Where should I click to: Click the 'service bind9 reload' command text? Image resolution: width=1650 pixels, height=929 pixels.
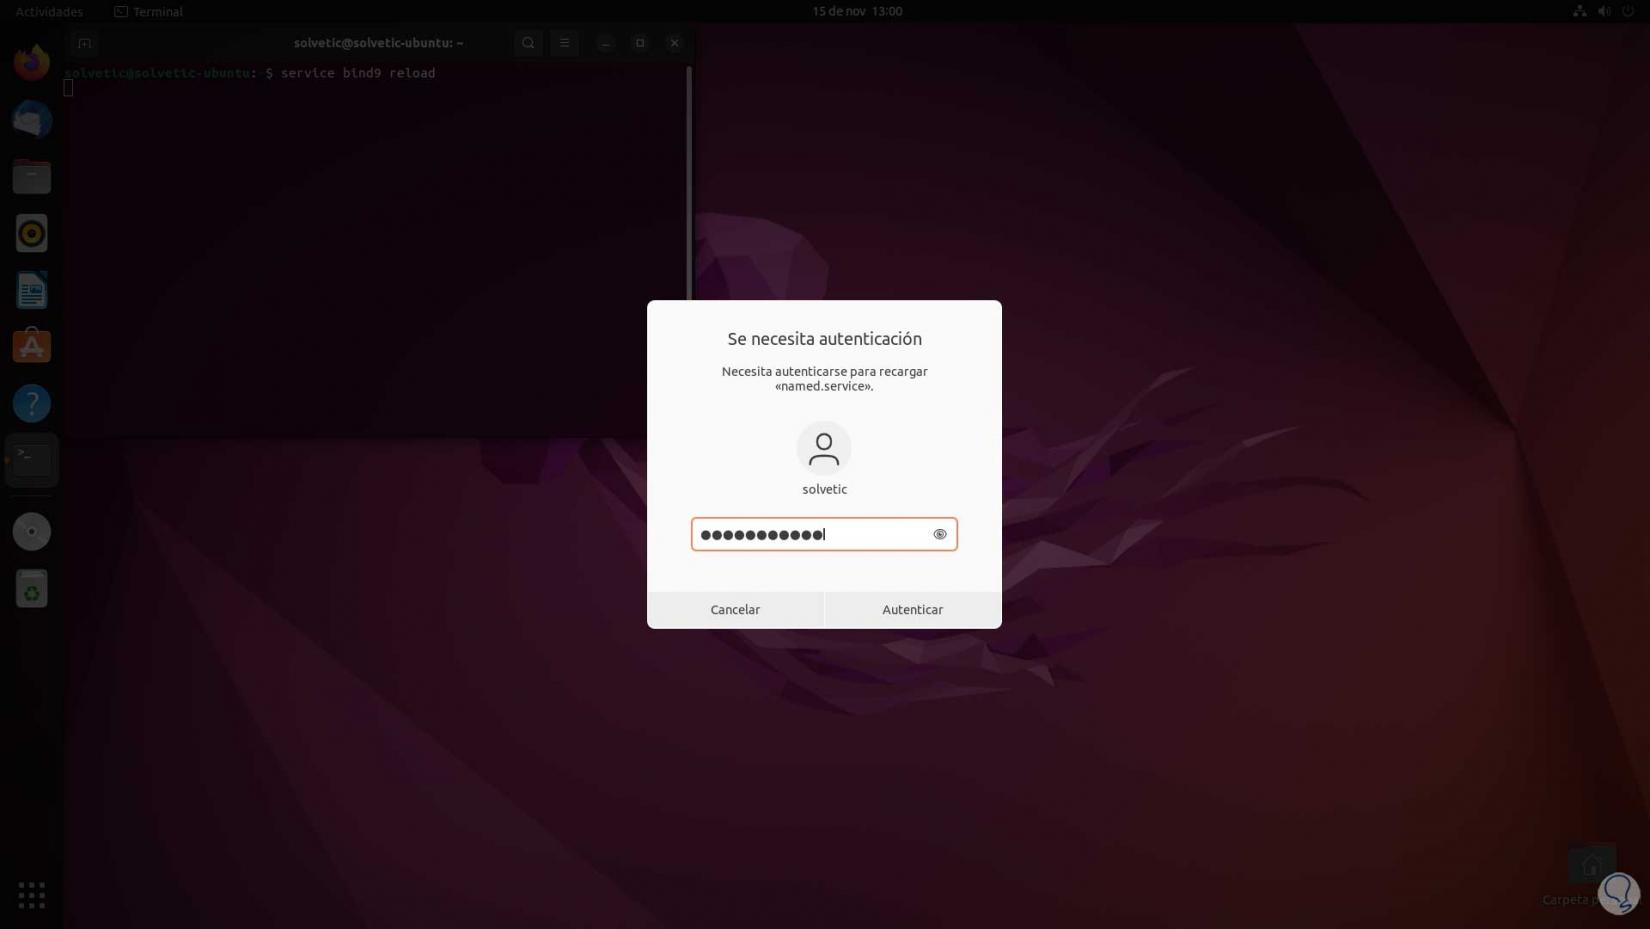(358, 73)
